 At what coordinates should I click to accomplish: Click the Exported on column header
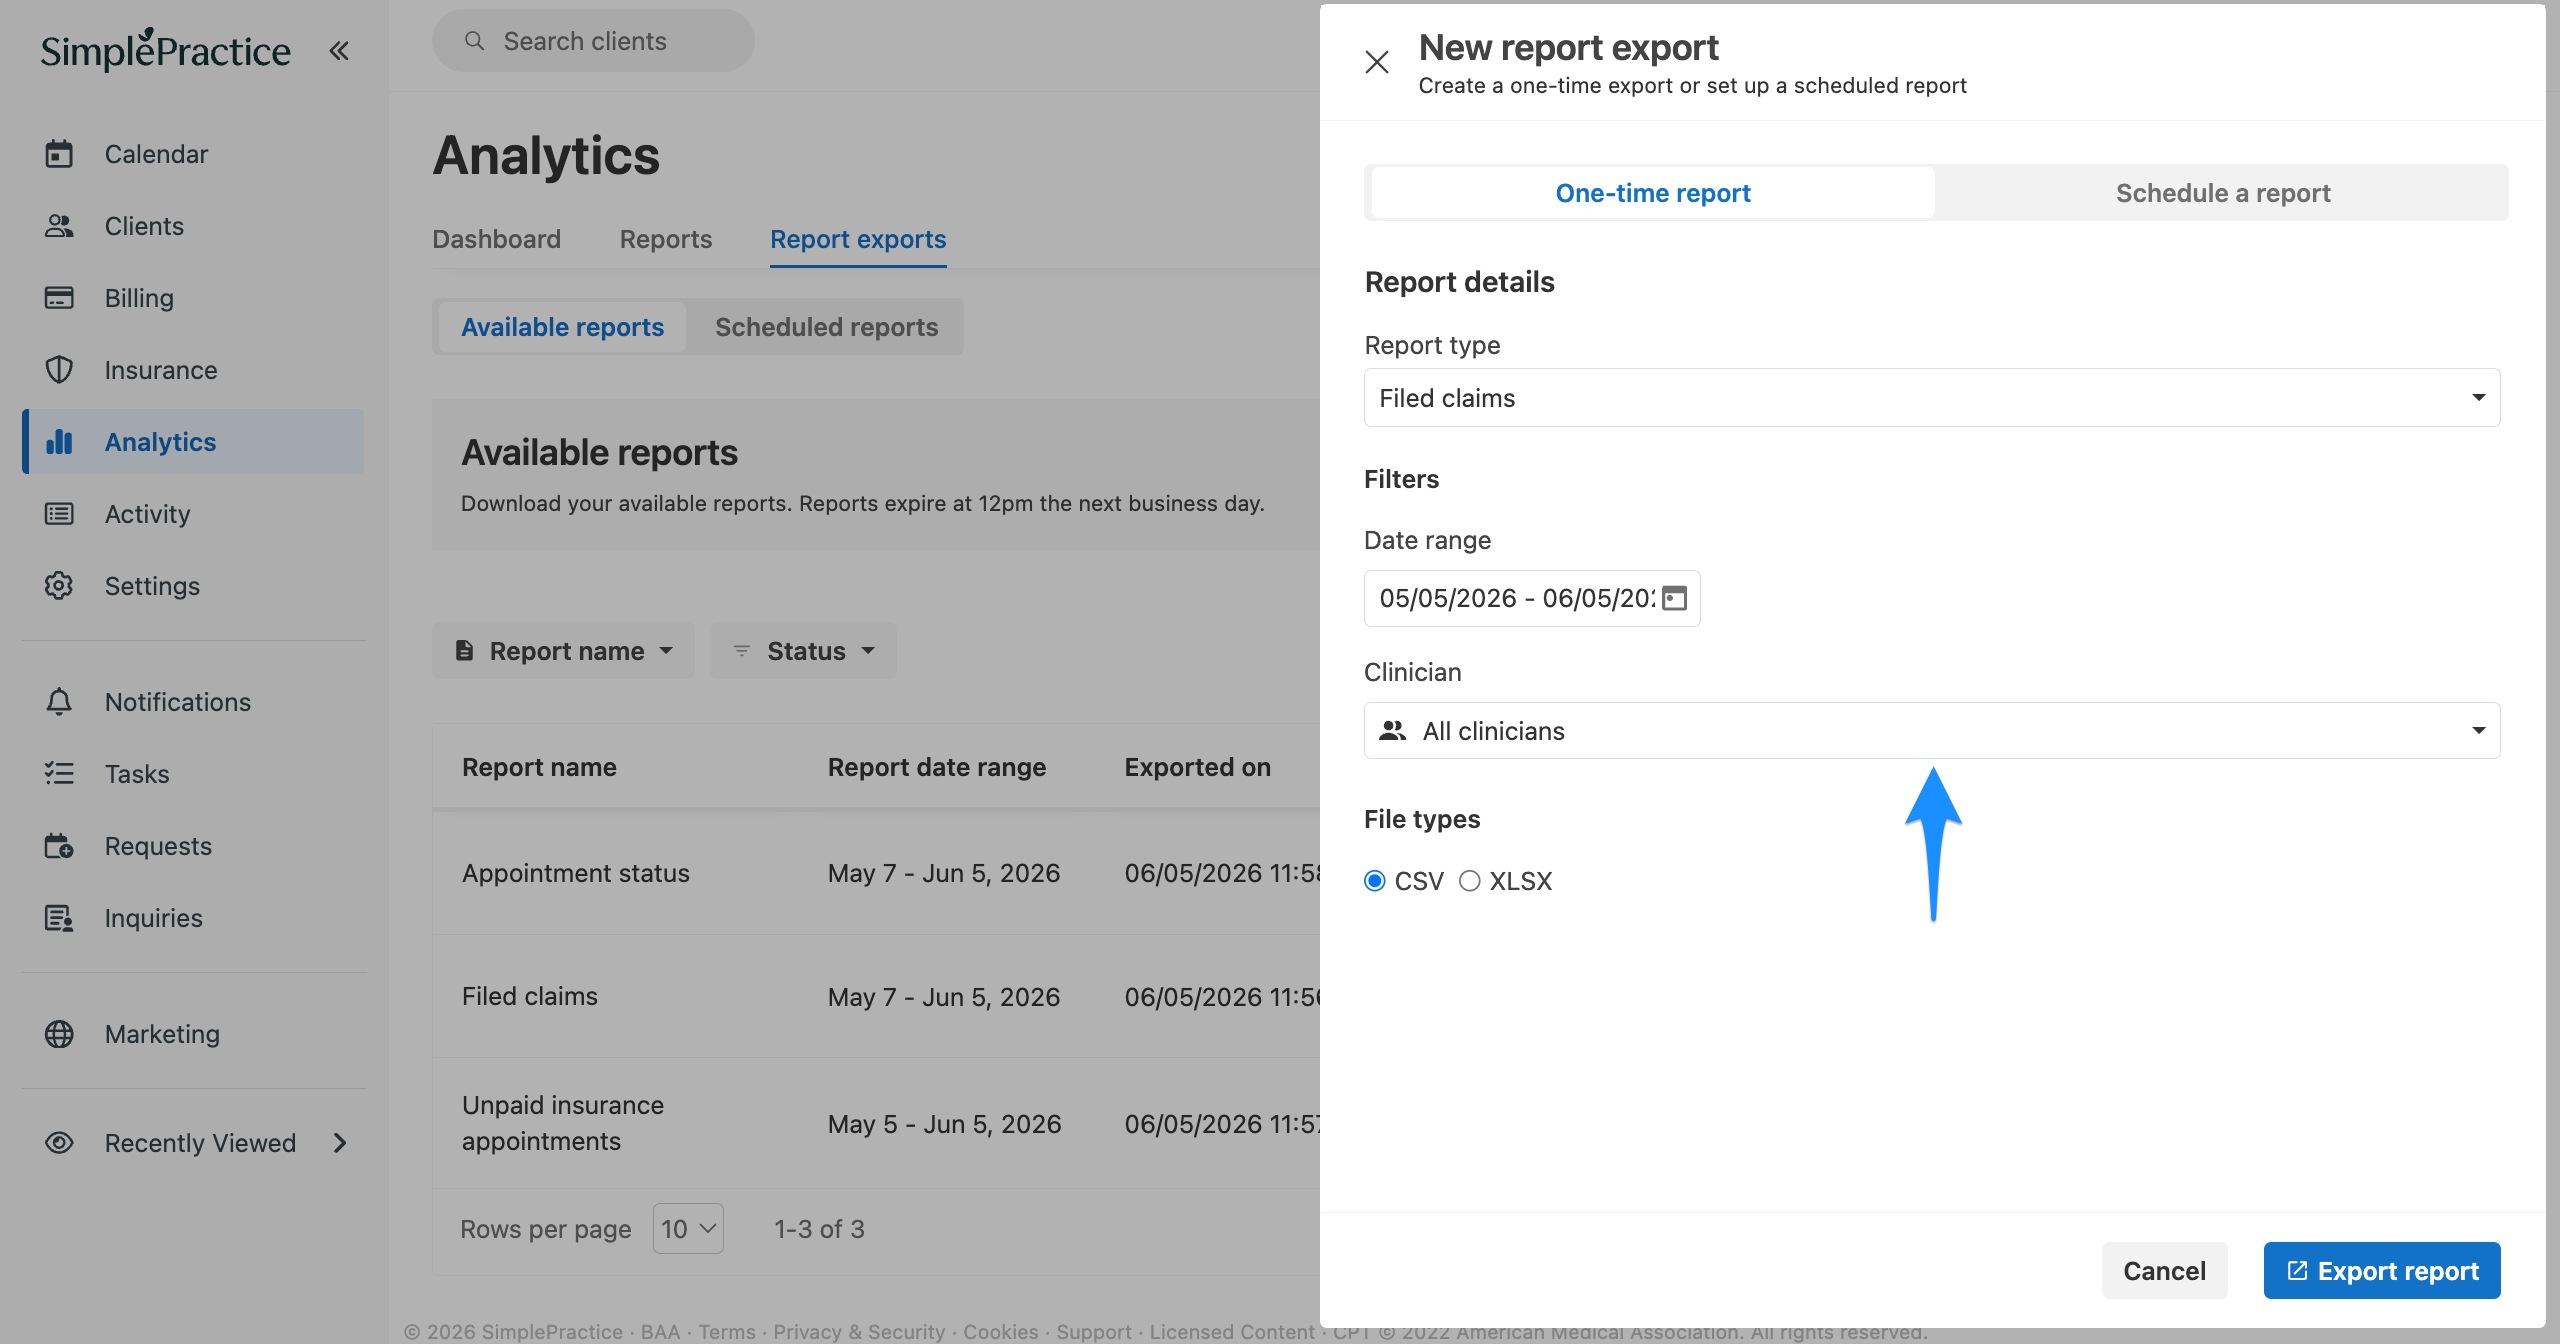1198,767
